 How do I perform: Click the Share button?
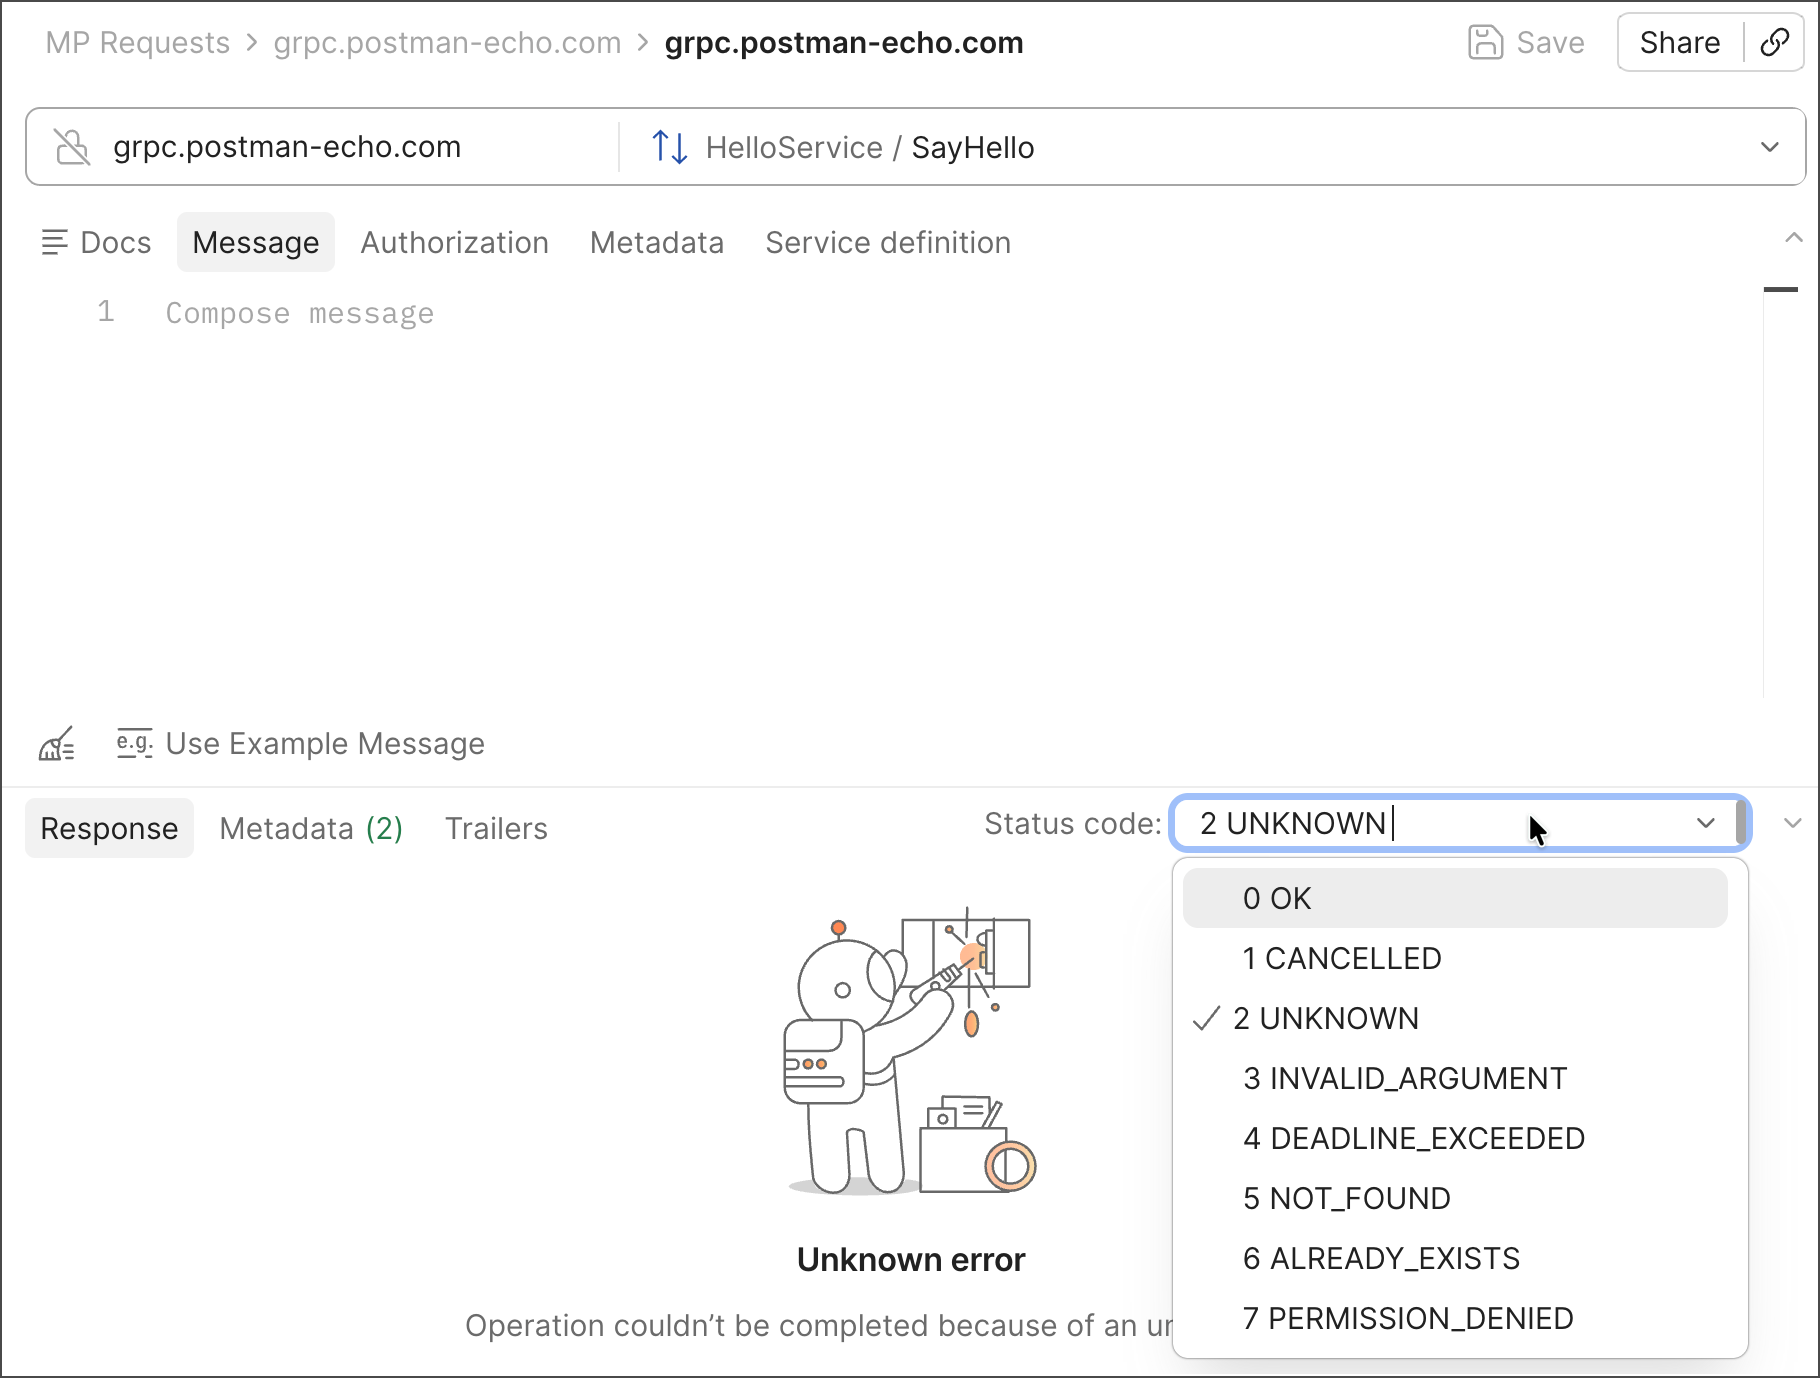pyautogui.click(x=1680, y=43)
